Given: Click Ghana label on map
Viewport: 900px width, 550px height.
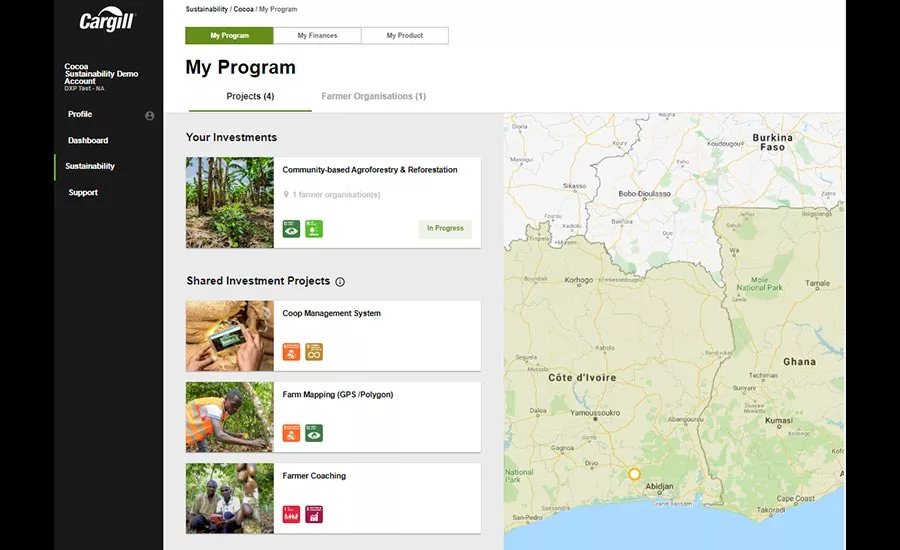Looking at the screenshot, I should [x=800, y=362].
